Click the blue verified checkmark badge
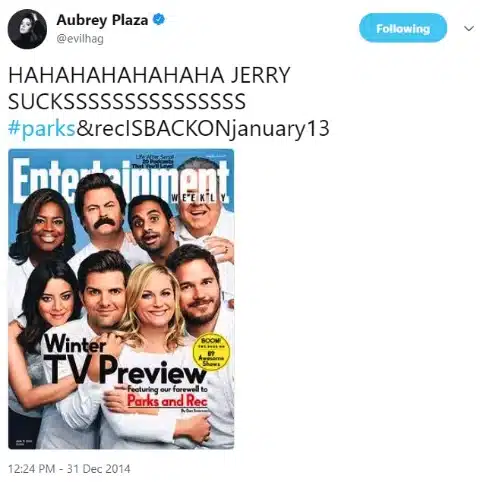Image resolution: width=480 pixels, height=482 pixels. point(158,20)
